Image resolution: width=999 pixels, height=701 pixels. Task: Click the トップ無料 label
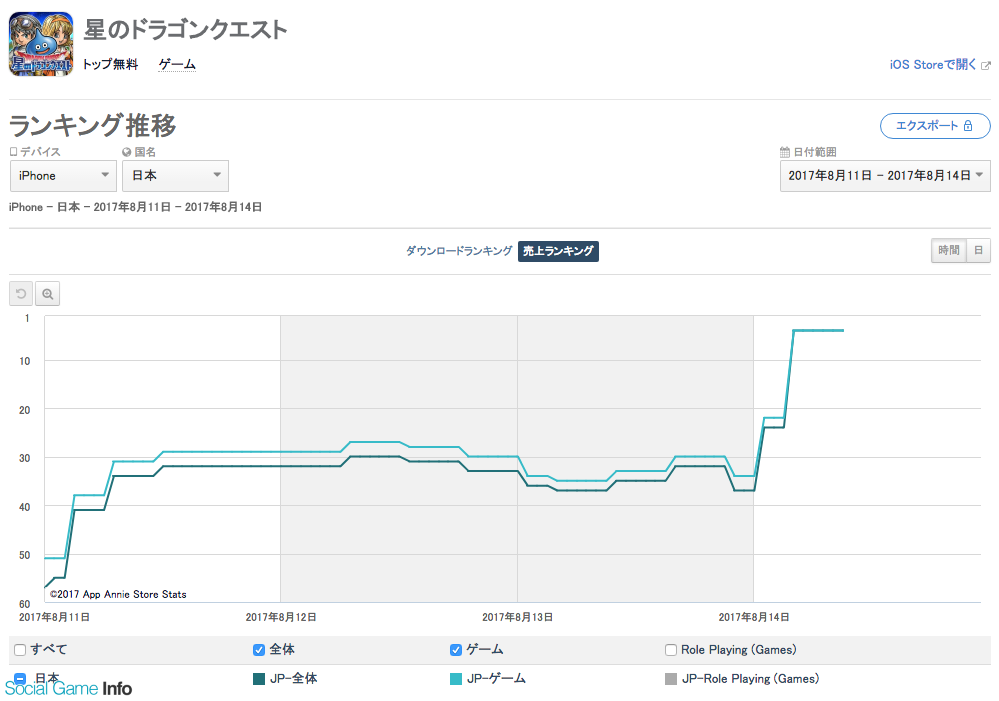110,64
